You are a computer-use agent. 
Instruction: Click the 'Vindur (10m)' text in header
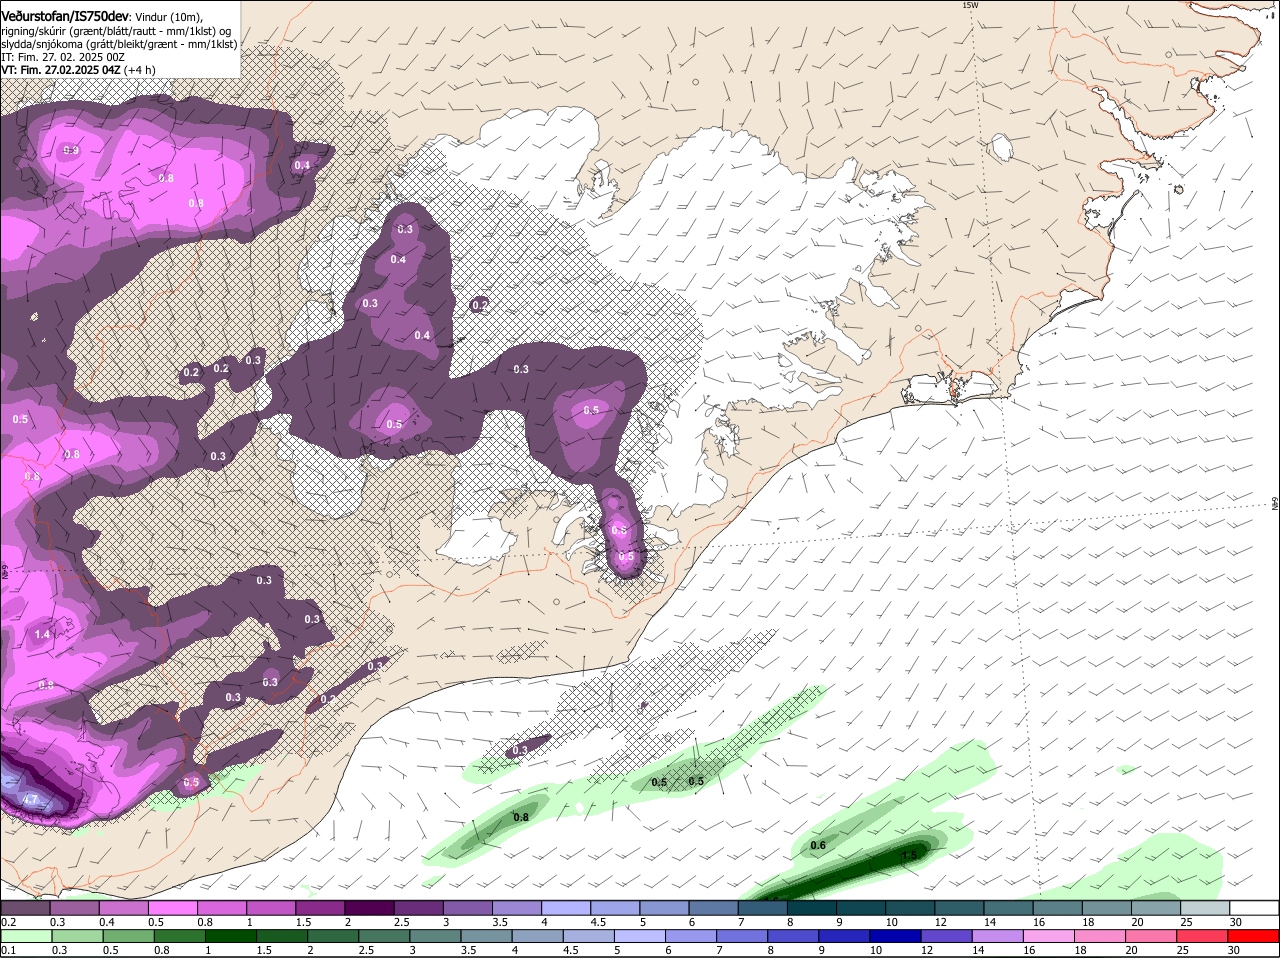168,18
